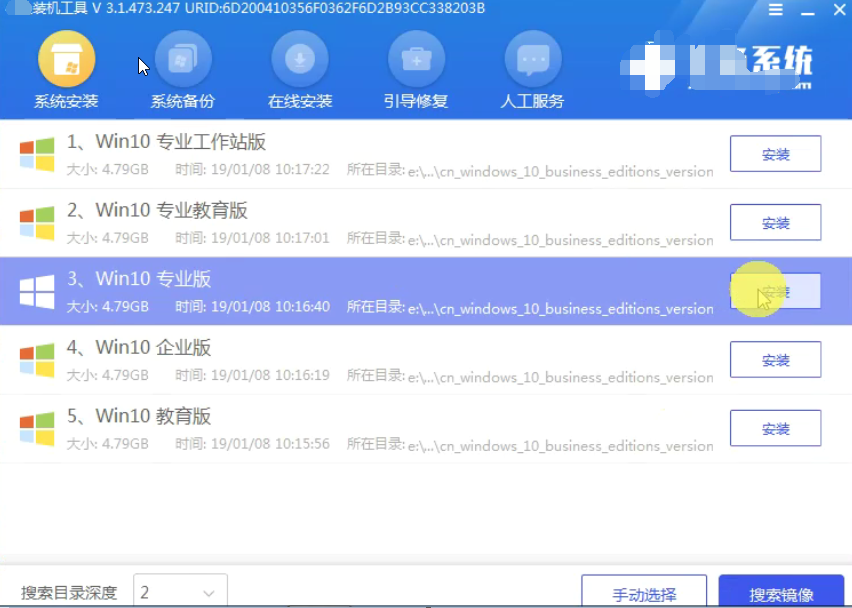Click directory path in Win10 专业工作站版 row
The height and width of the screenshot is (608, 852).
(560, 172)
